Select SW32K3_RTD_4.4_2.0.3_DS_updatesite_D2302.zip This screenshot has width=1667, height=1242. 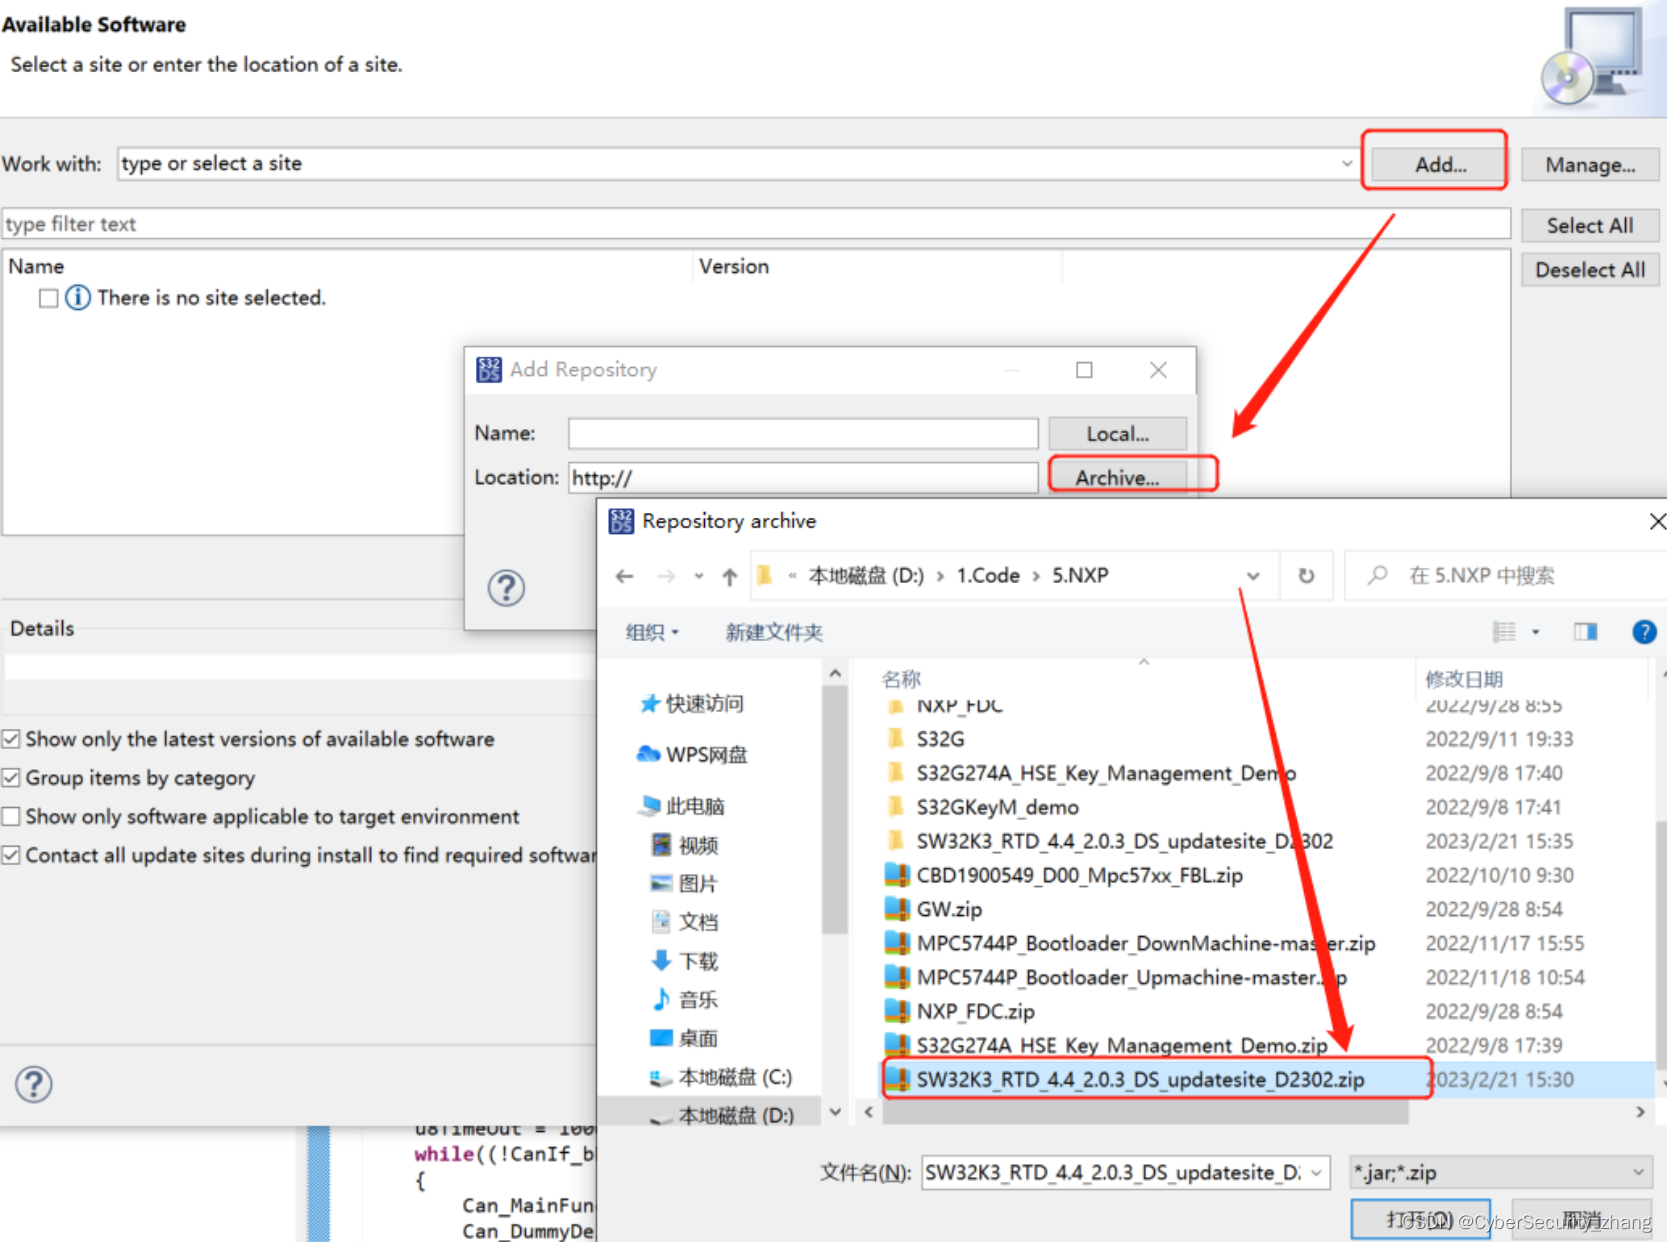1125,1079
